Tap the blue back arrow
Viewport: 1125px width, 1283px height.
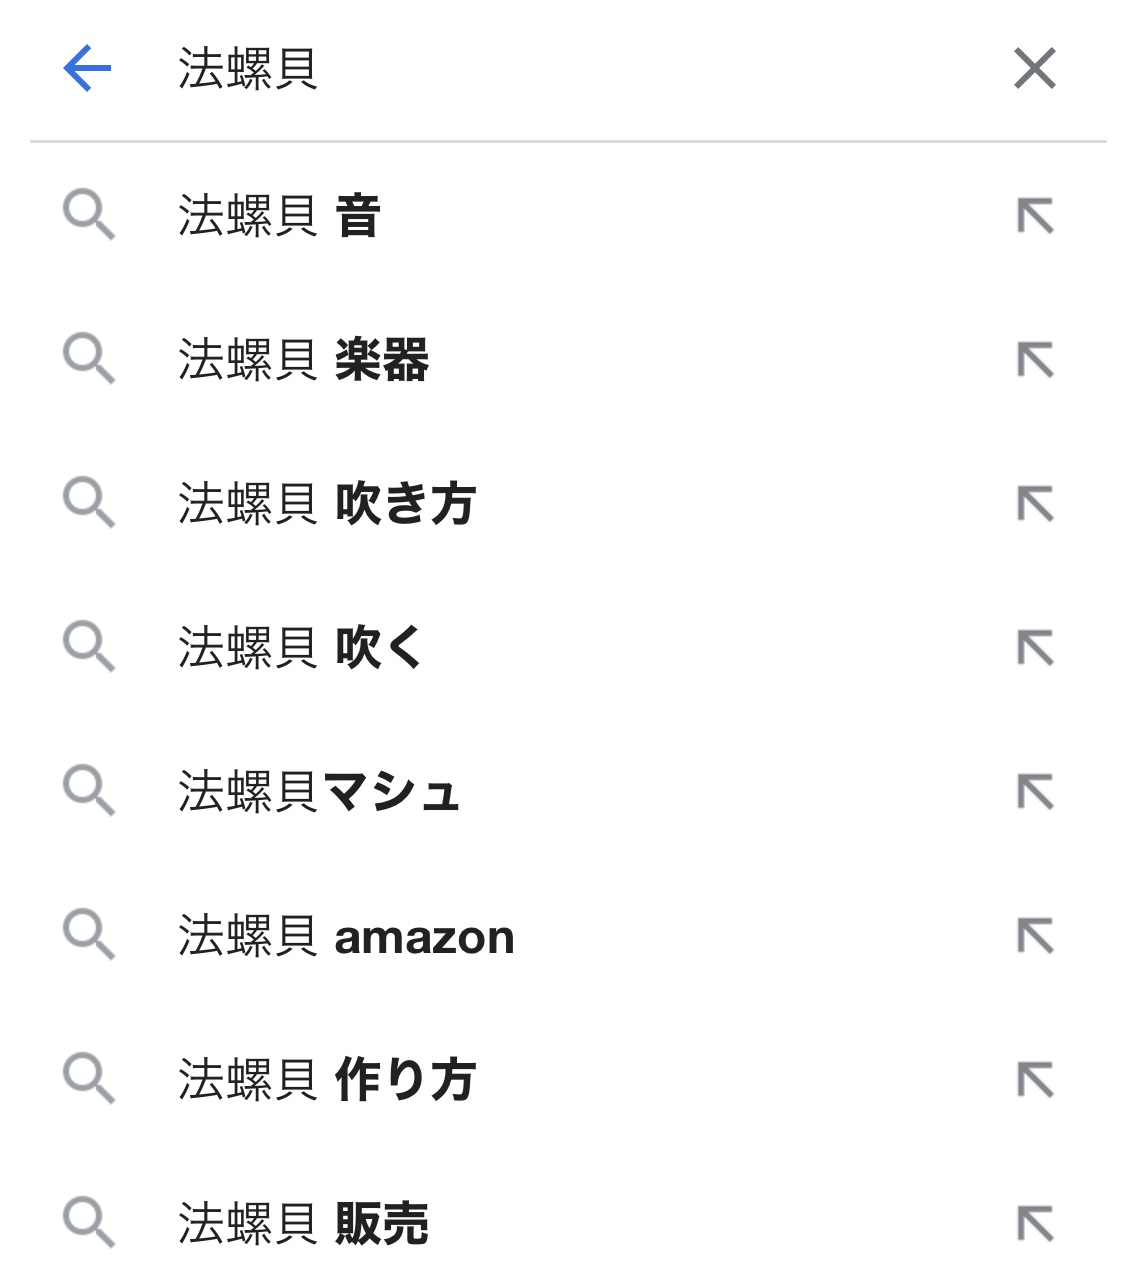tap(87, 69)
